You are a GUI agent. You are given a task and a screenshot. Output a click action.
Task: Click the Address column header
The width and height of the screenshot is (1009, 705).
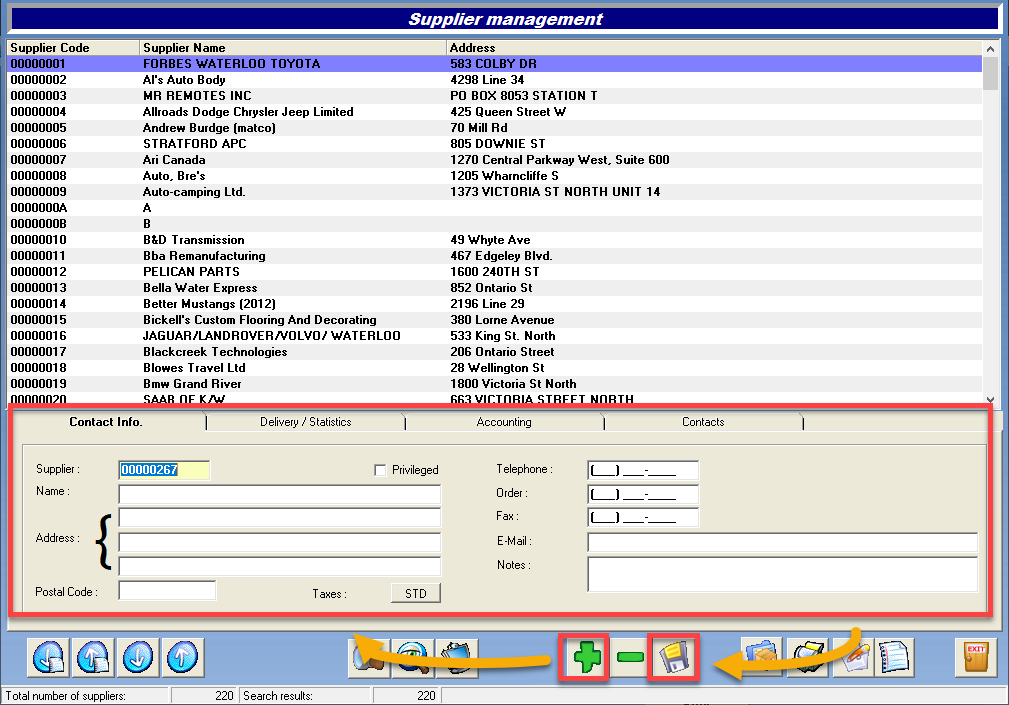coord(714,48)
